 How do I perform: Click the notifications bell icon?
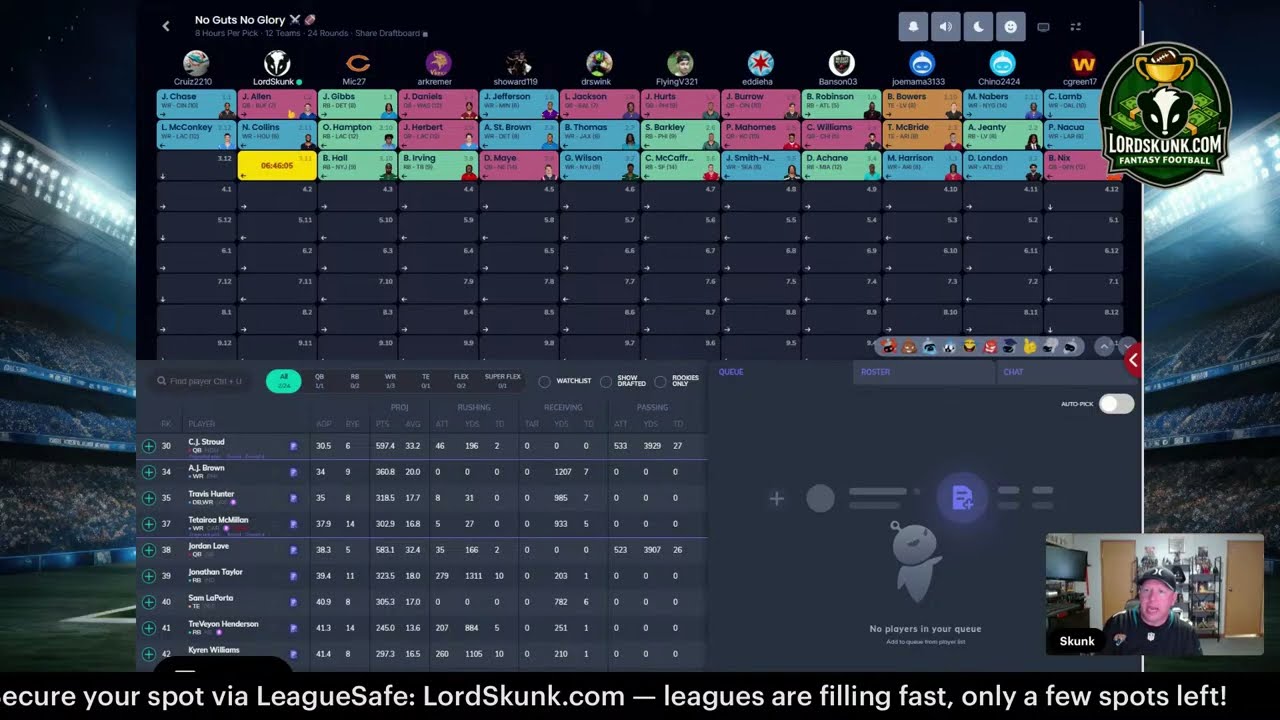click(x=914, y=27)
